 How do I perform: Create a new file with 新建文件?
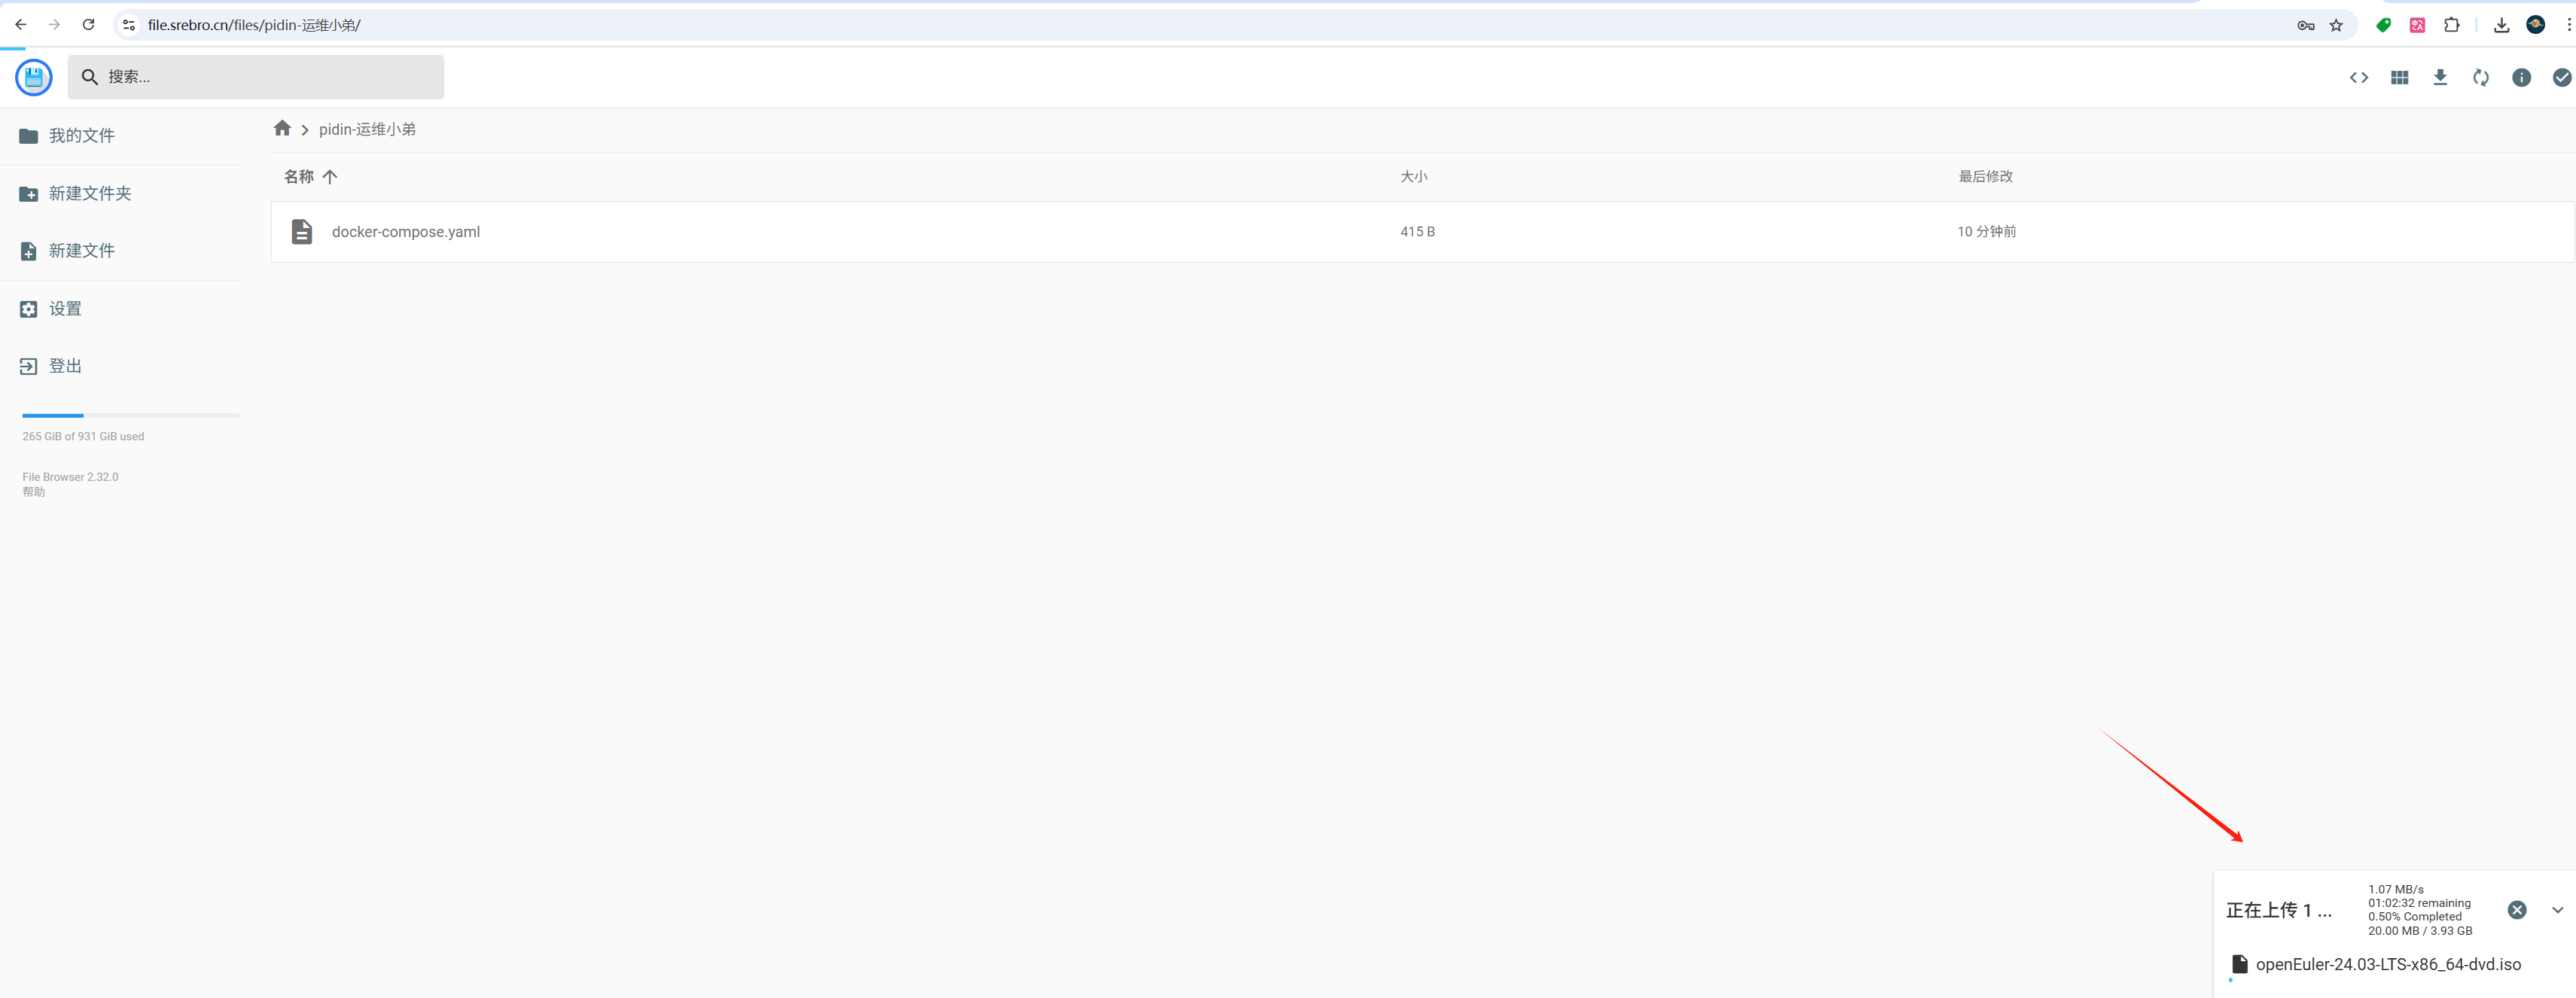point(81,251)
